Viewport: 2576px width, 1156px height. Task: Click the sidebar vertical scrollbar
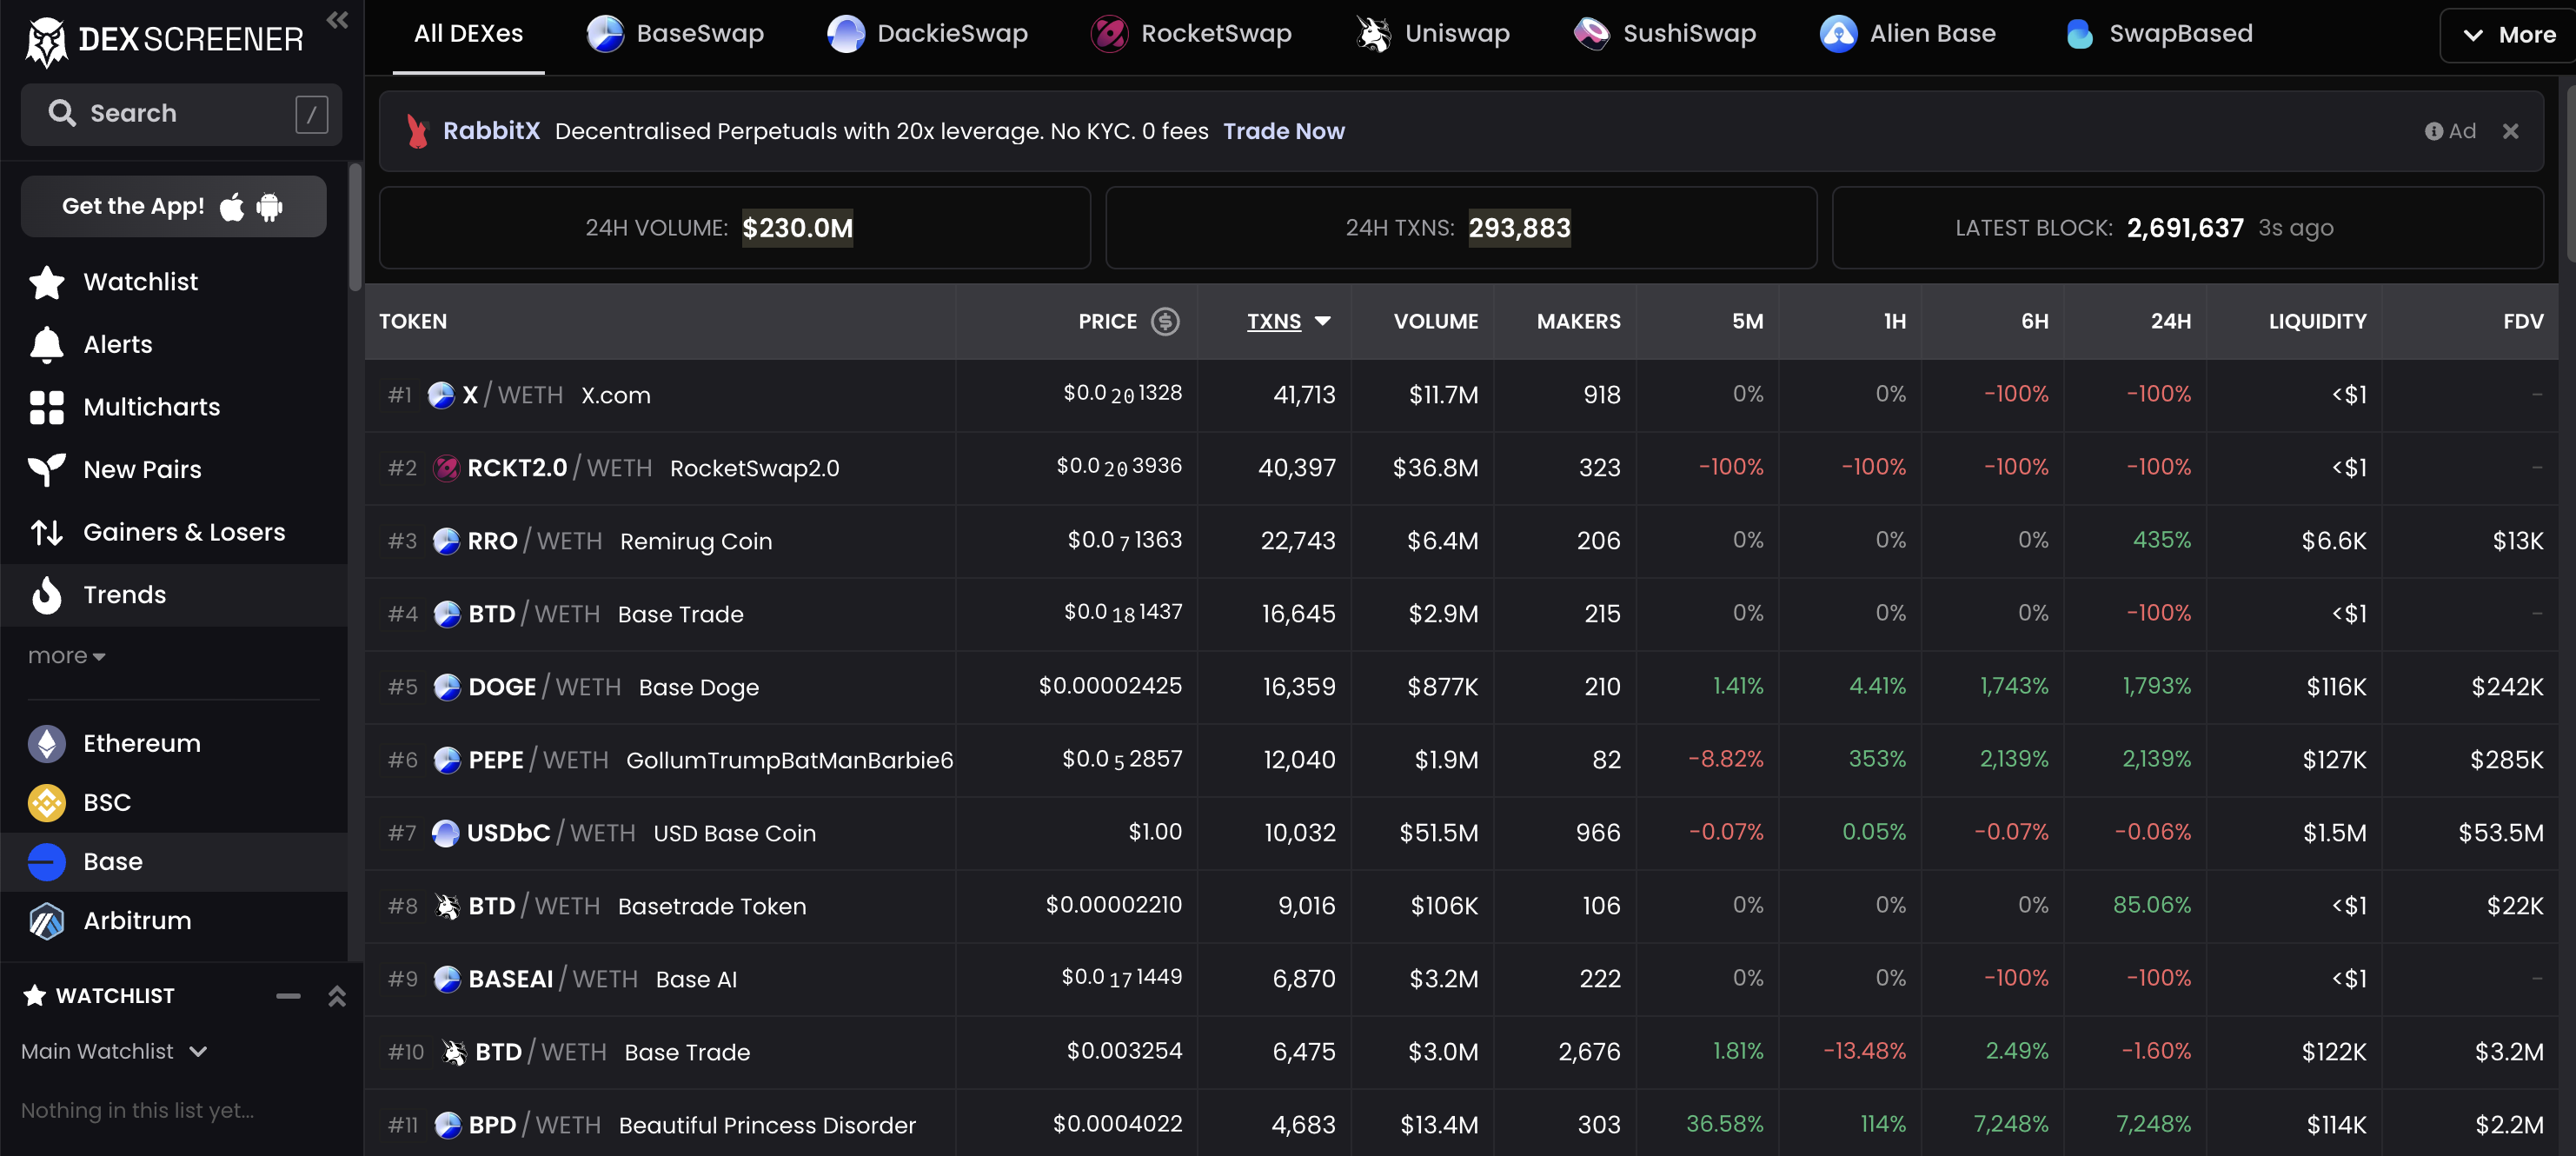[x=355, y=228]
